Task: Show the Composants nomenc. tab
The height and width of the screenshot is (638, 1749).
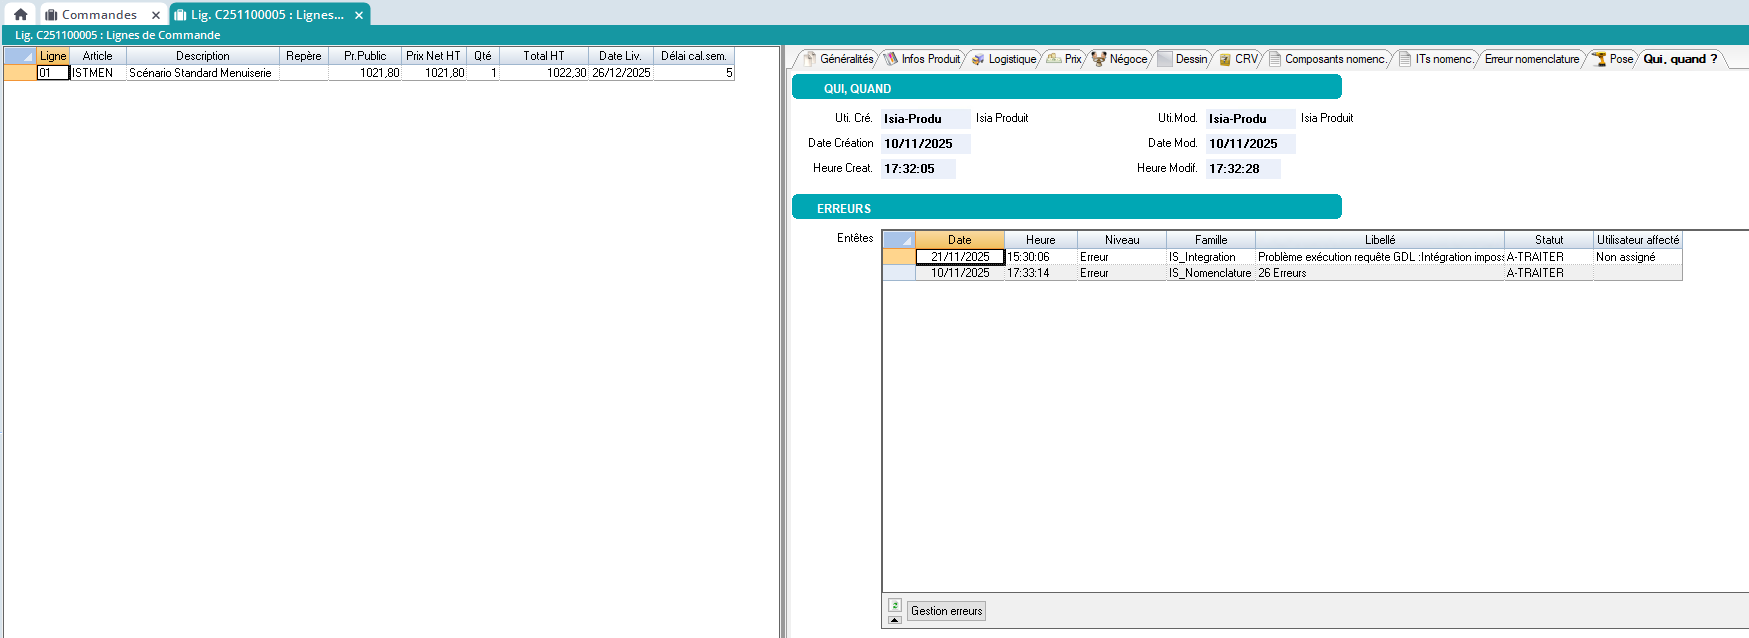Action: [x=1328, y=59]
